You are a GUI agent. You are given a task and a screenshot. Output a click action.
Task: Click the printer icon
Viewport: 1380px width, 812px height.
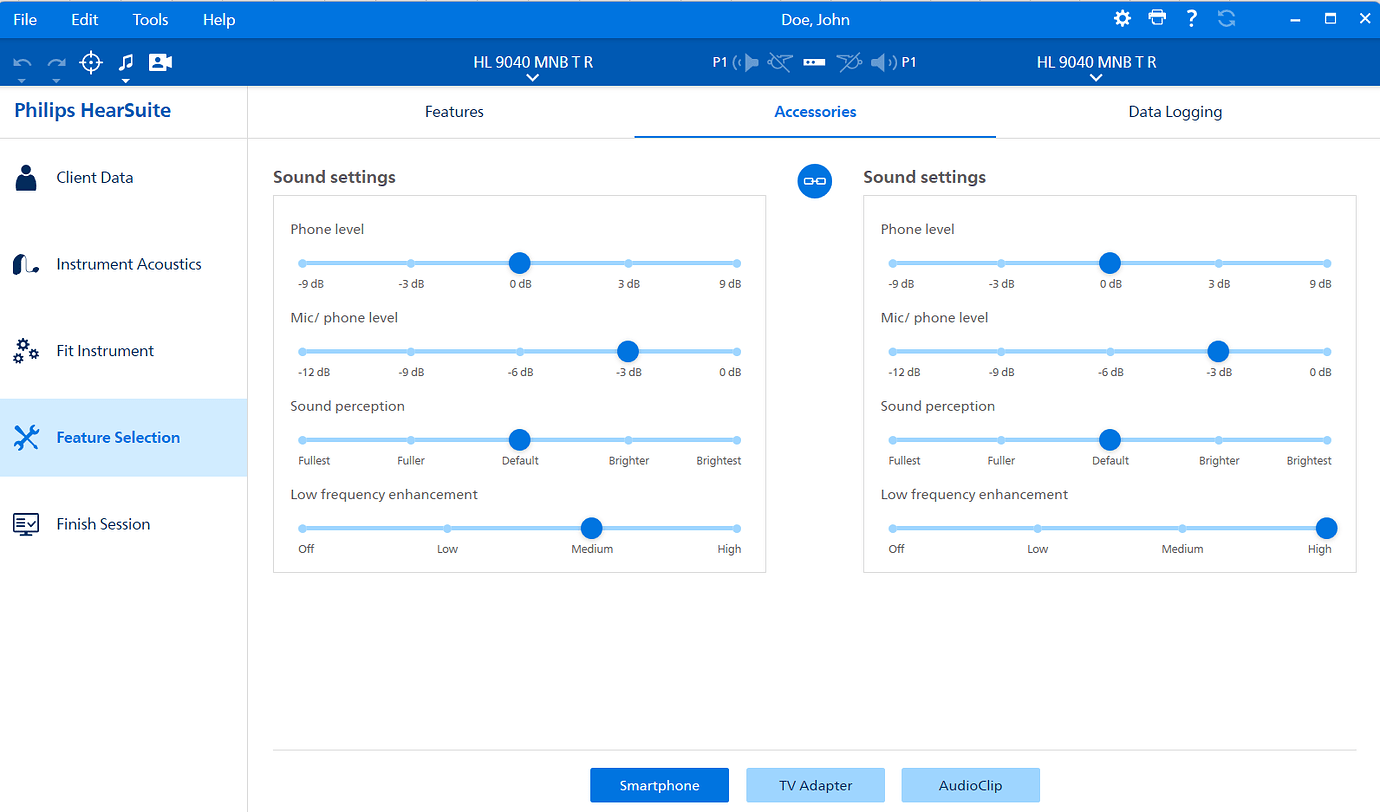(x=1157, y=19)
